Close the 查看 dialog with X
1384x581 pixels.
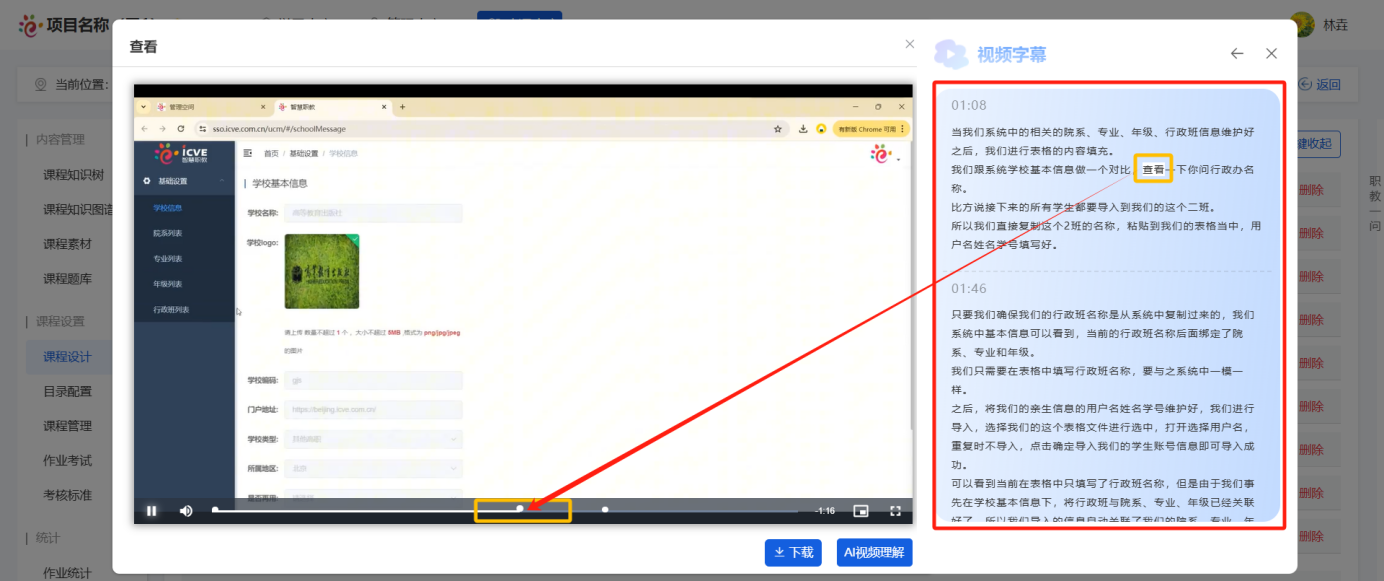click(909, 44)
